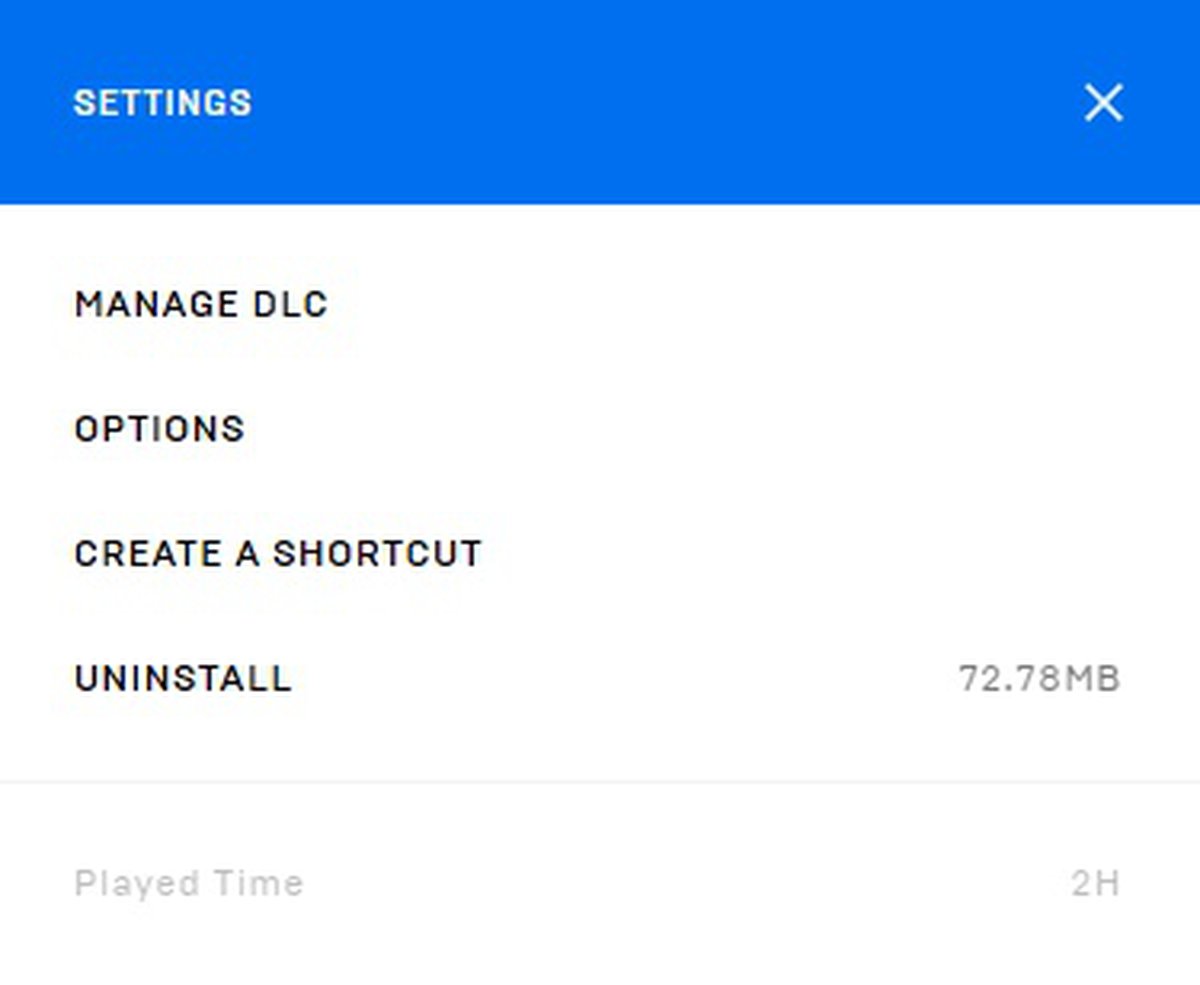1200x985 pixels.
Task: Open the Manage DLC menu entry
Action: click(201, 304)
